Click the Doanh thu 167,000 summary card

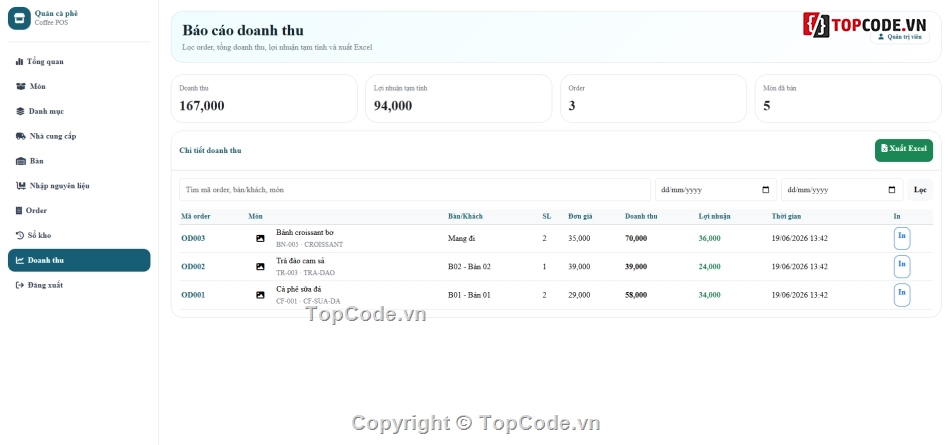(264, 98)
